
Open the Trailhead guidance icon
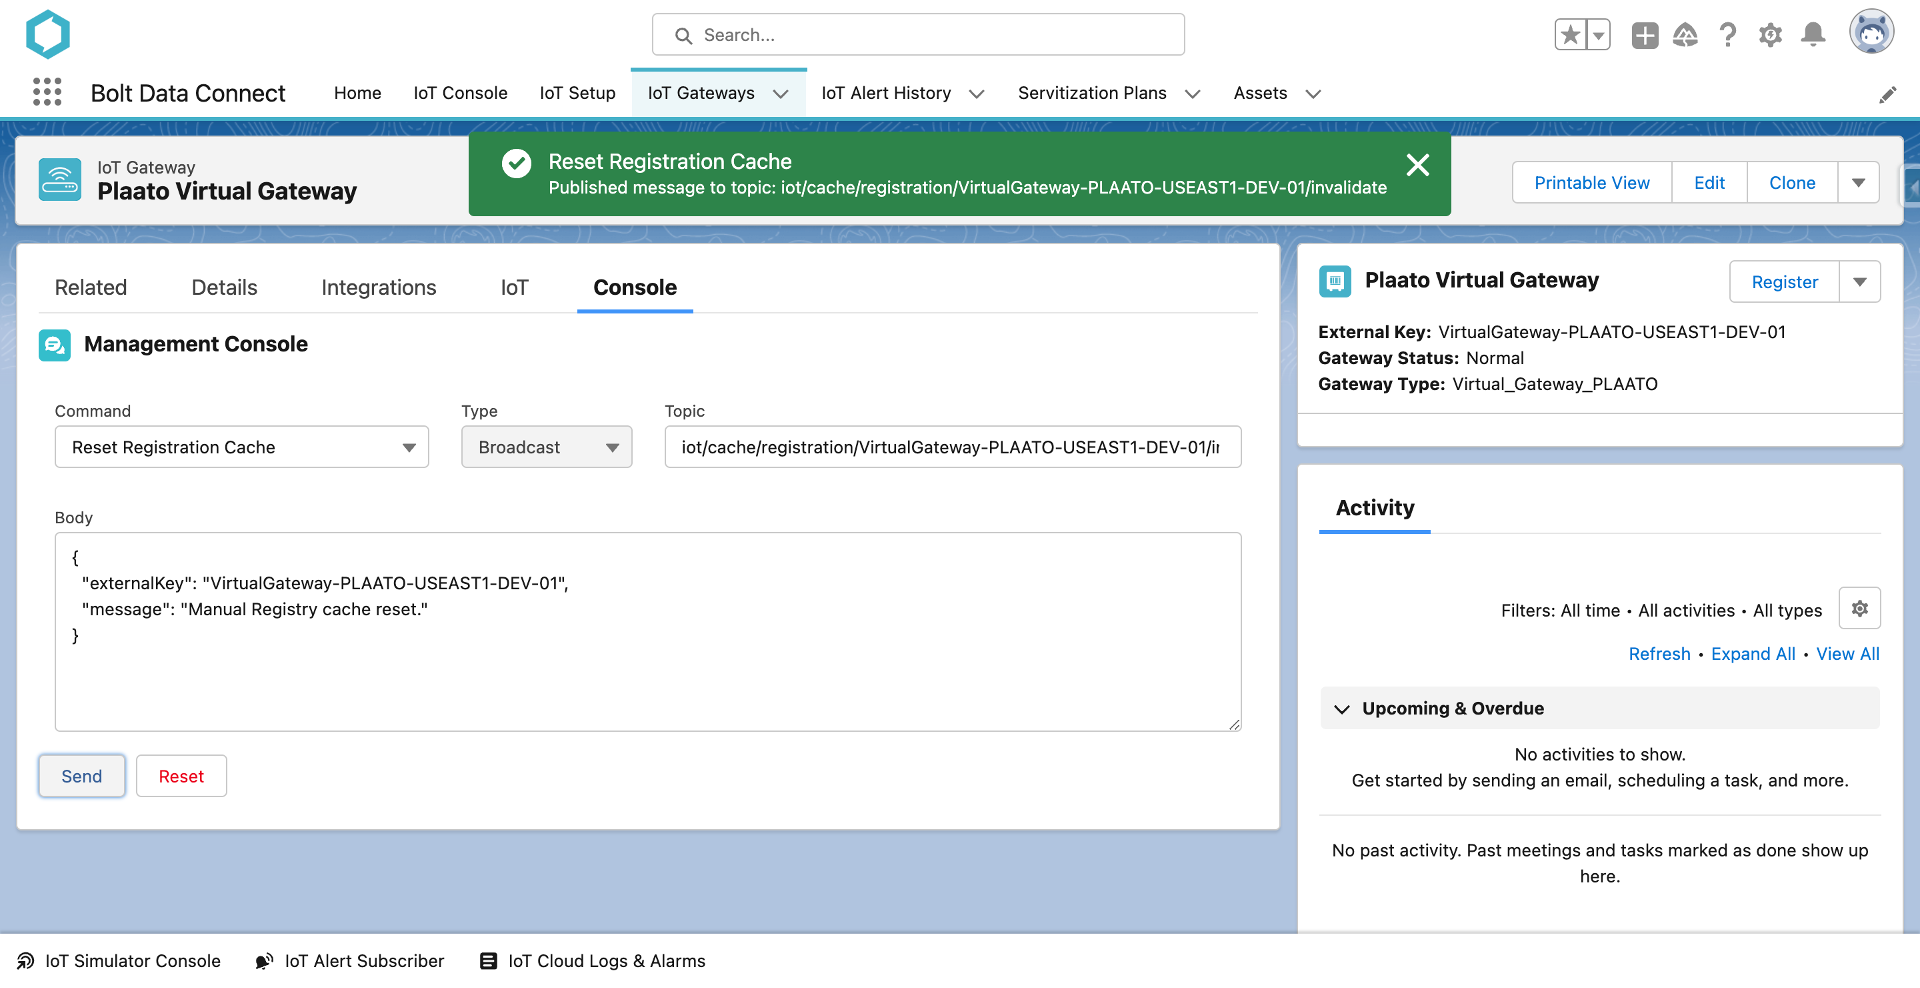(1686, 35)
